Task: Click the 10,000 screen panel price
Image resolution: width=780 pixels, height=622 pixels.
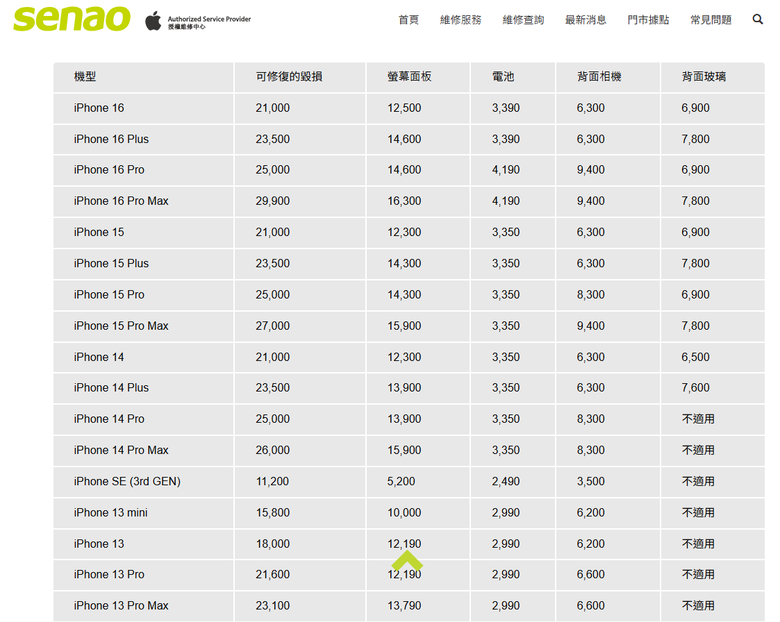Action: pos(404,513)
